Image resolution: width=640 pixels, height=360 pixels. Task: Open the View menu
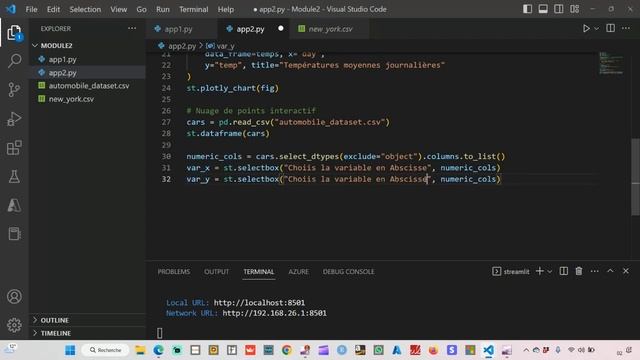tap(118, 9)
